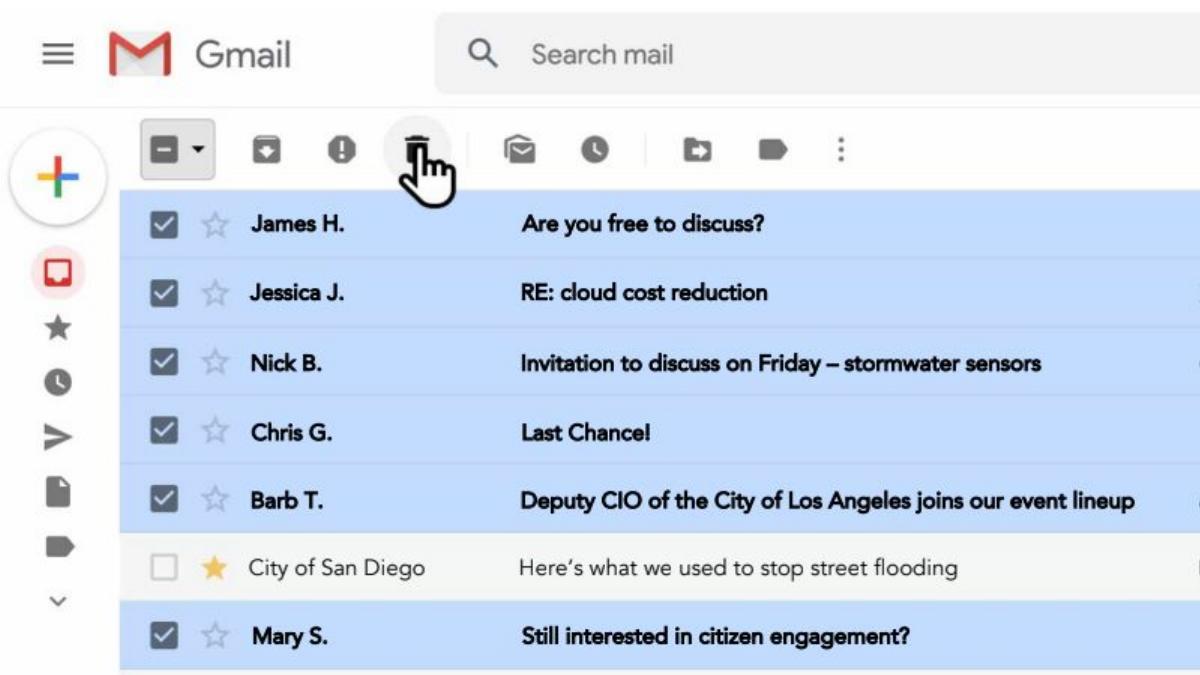Delete selected emails with trash icon
The width and height of the screenshot is (1200, 675).
tap(417, 150)
